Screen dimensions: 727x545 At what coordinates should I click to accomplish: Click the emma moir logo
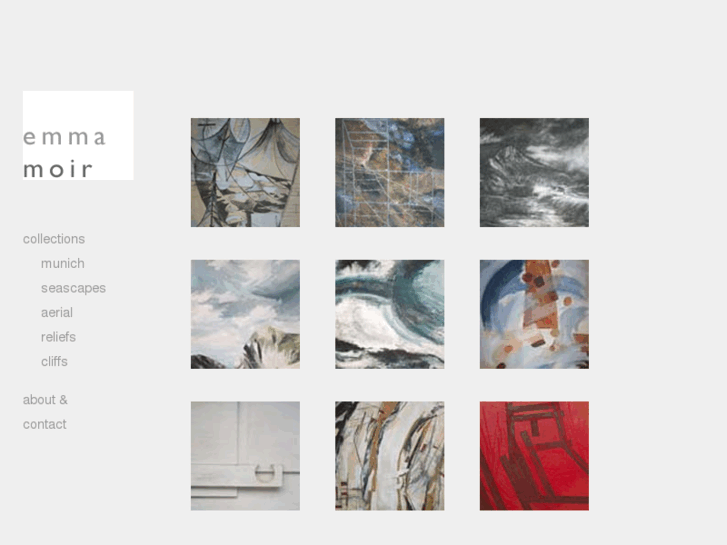(78, 135)
